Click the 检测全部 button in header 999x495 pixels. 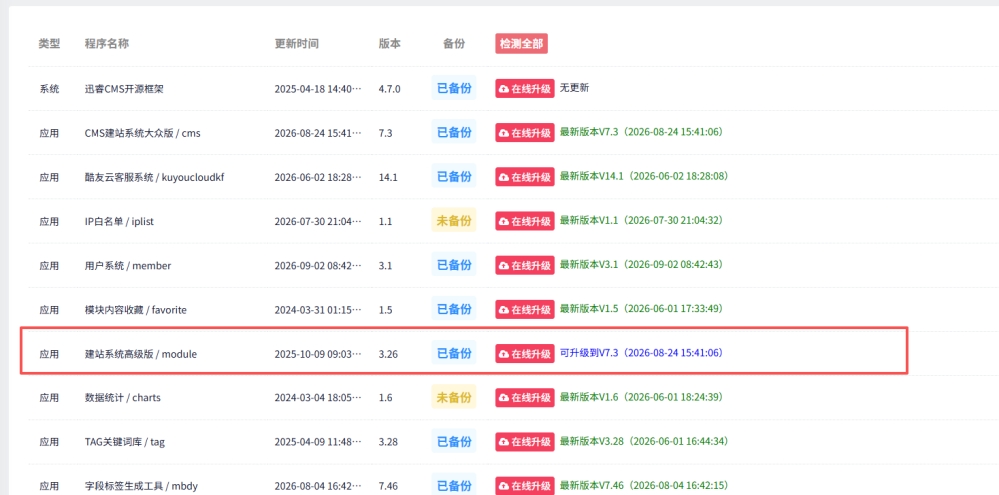coord(521,44)
